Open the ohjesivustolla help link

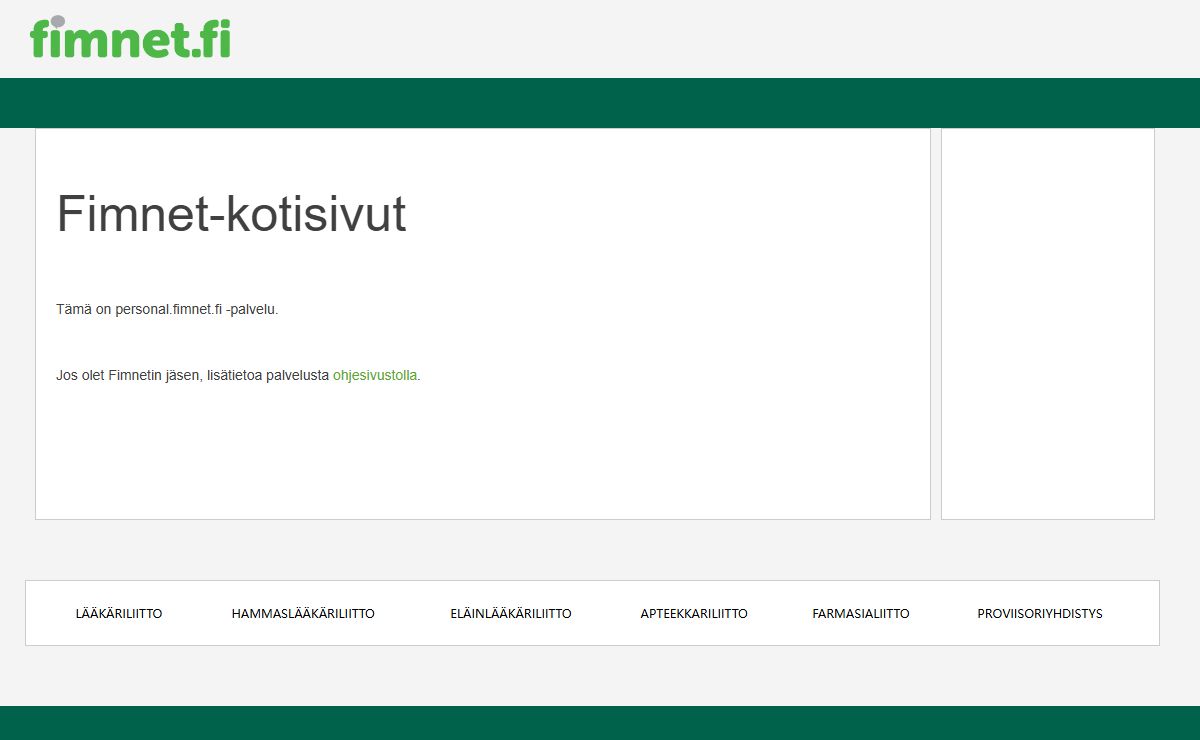click(375, 376)
